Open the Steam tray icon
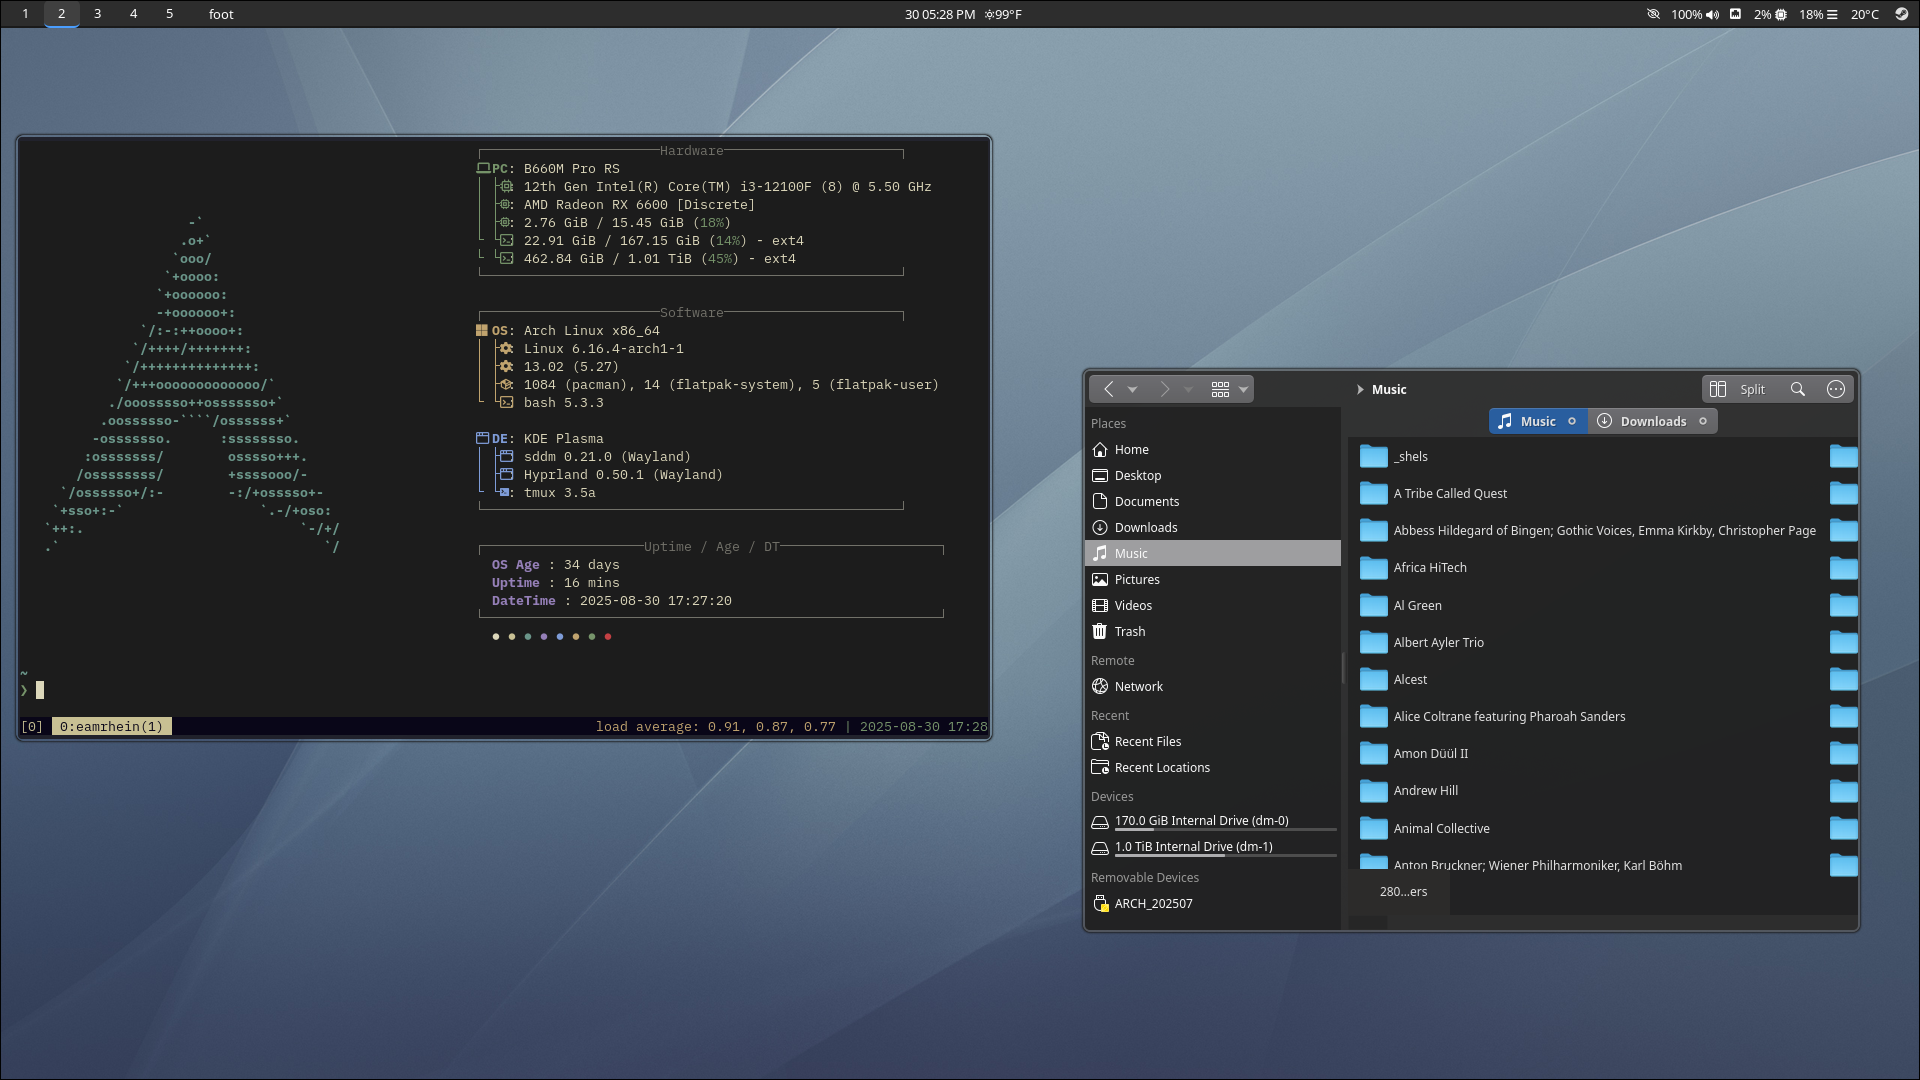The image size is (1920, 1080). coord(1901,14)
